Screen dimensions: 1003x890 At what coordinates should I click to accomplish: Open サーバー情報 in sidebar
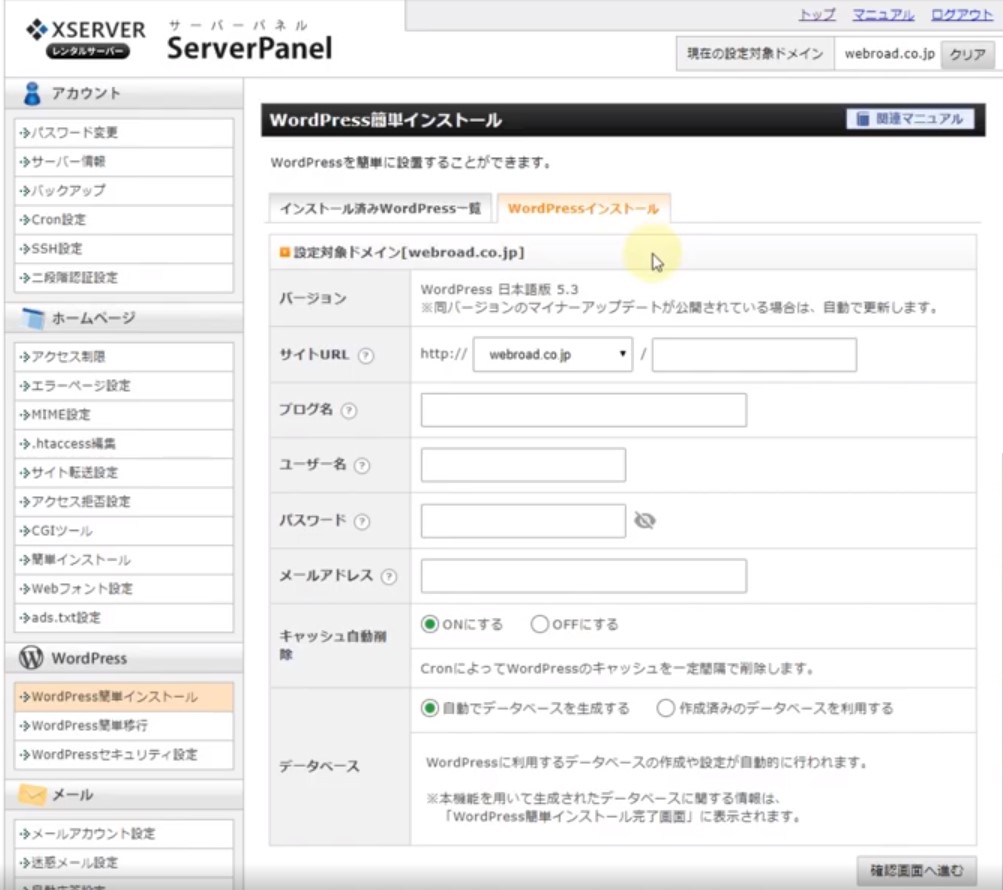(x=124, y=162)
